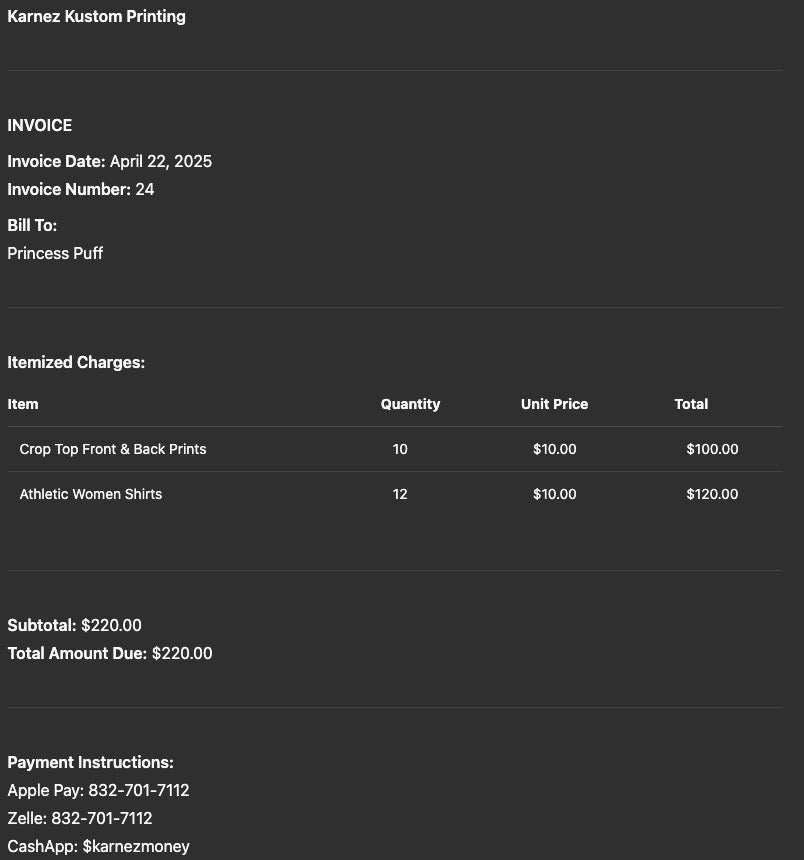Image resolution: width=804 pixels, height=860 pixels.
Task: Click the Apple Pay phone number
Action: pos(135,790)
